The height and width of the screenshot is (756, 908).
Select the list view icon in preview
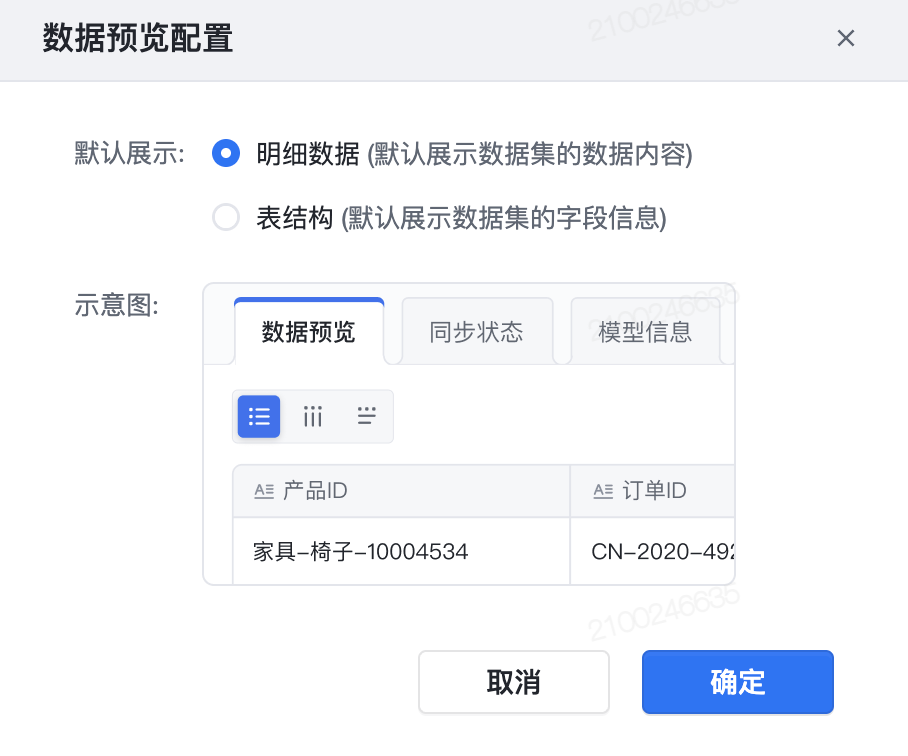tap(259, 416)
